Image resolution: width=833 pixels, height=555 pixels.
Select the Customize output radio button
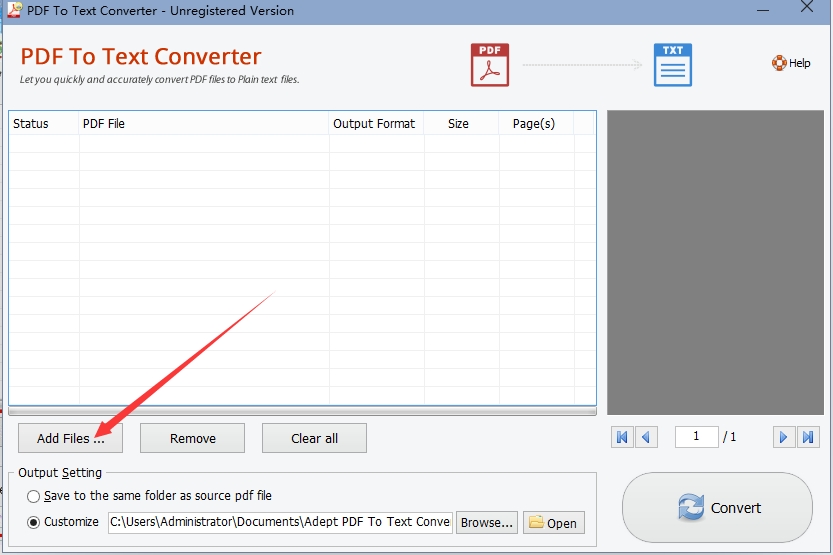point(33,523)
